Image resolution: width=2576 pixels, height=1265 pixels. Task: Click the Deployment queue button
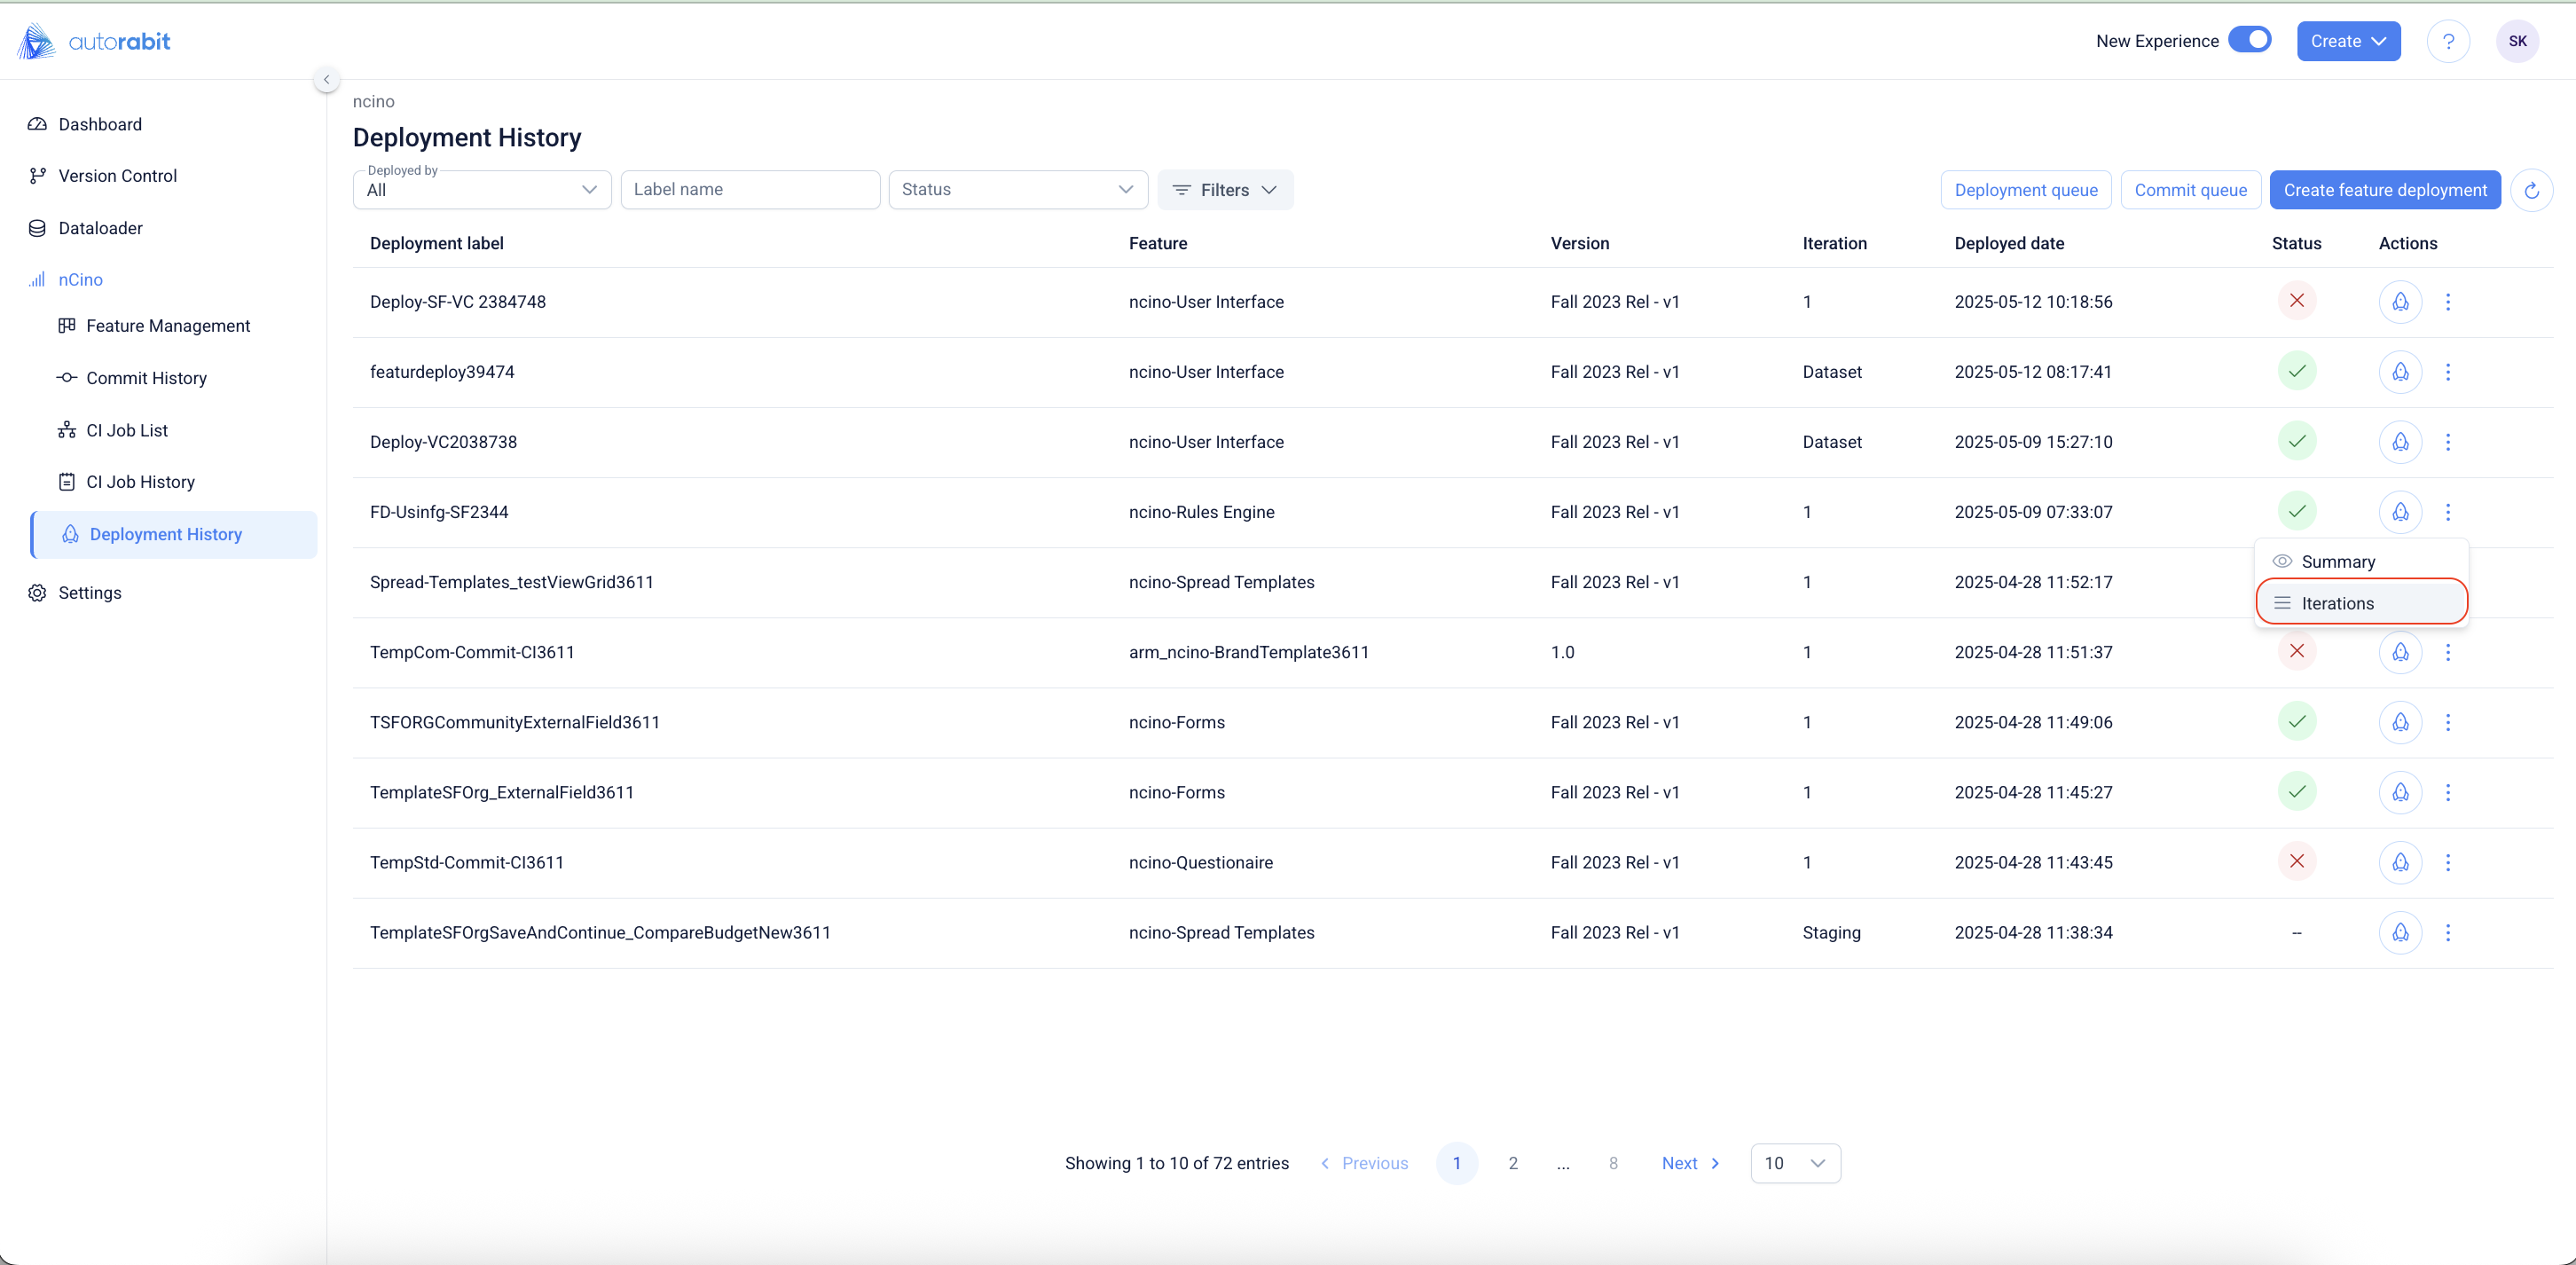2025,190
